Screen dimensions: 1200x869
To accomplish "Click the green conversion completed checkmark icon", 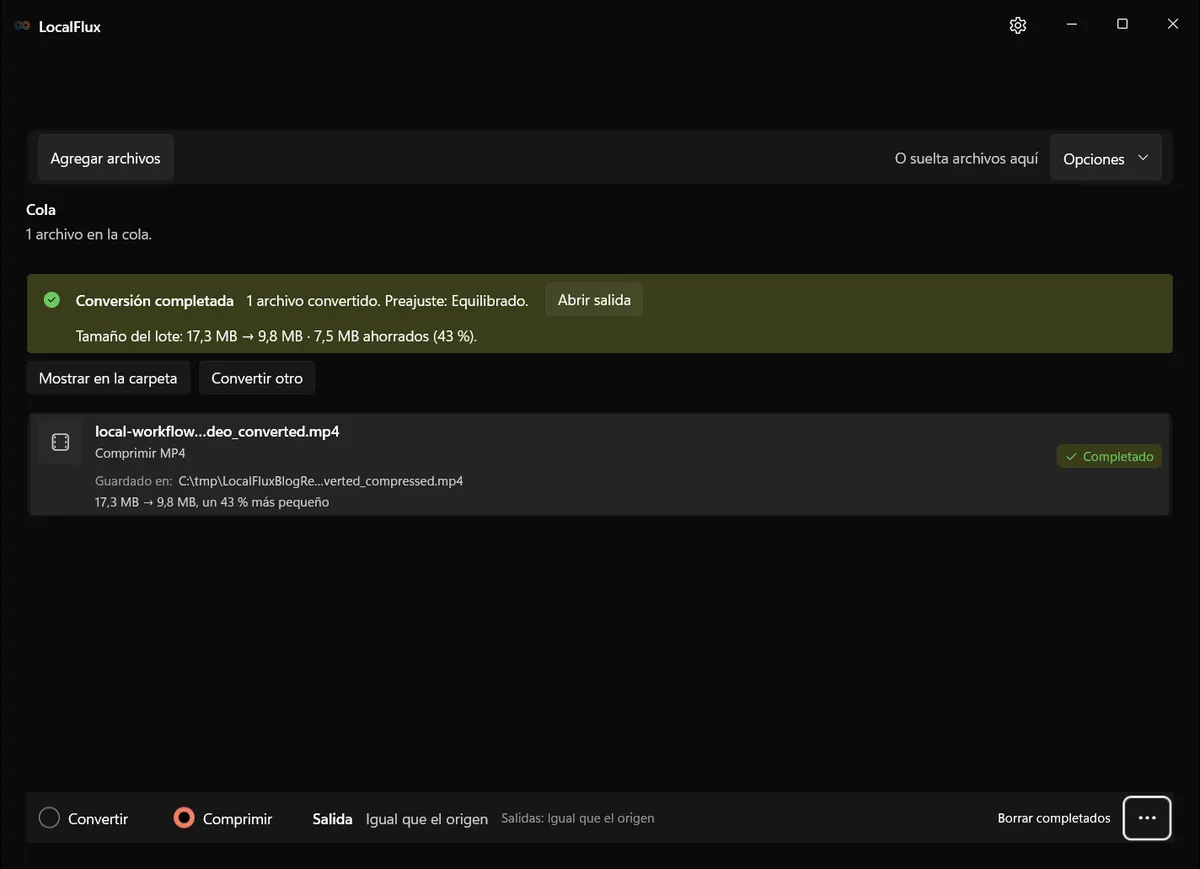I will (x=52, y=300).
